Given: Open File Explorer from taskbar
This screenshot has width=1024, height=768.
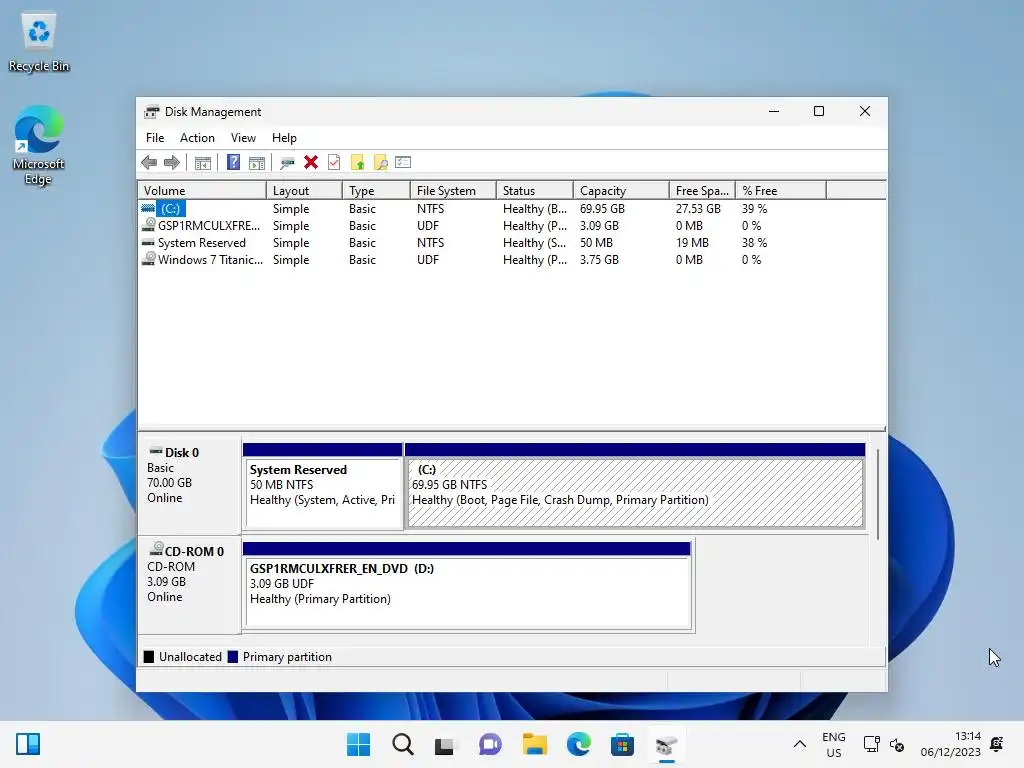Looking at the screenshot, I should [x=534, y=744].
